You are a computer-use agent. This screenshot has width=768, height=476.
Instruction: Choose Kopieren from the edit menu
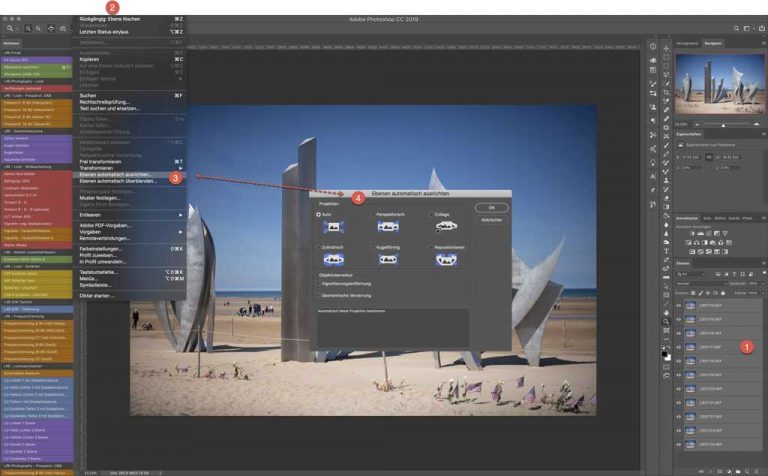(x=129, y=59)
